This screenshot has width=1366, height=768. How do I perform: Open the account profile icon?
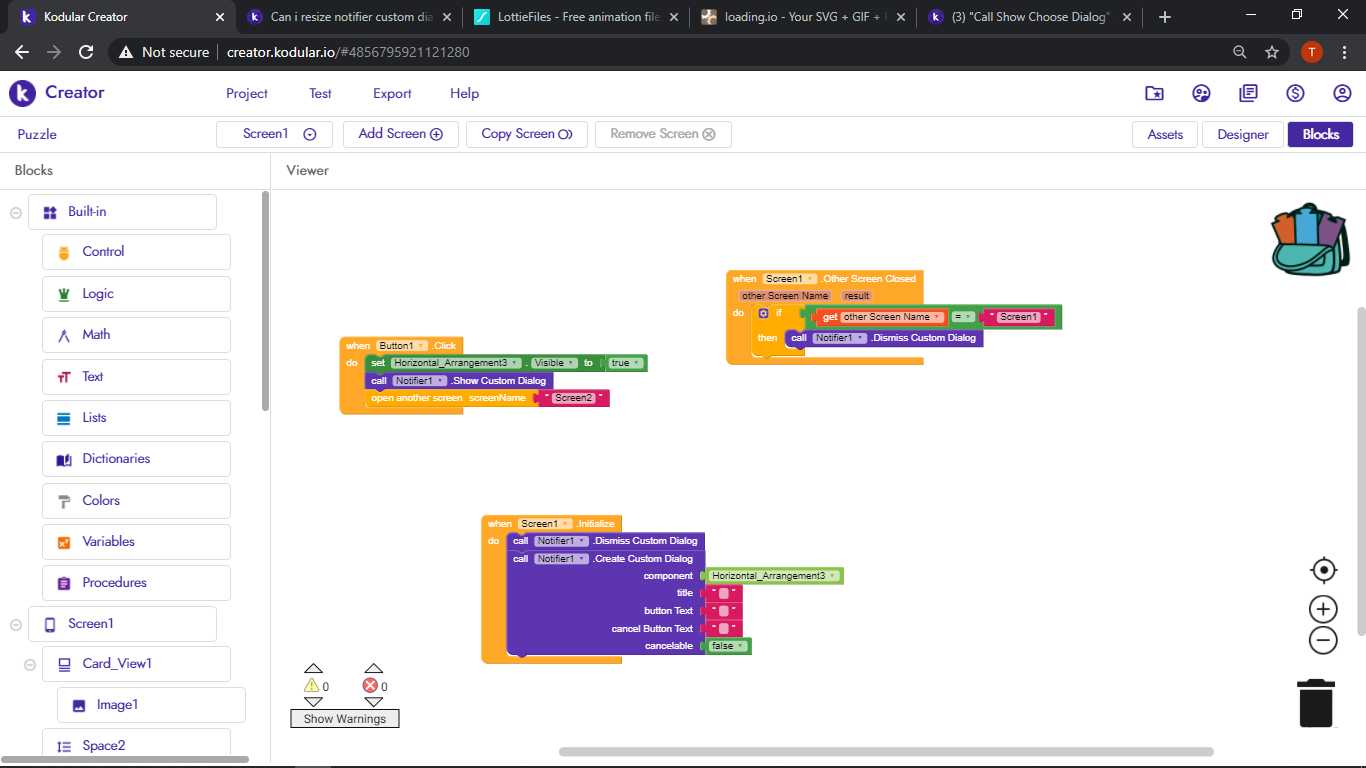1342,93
